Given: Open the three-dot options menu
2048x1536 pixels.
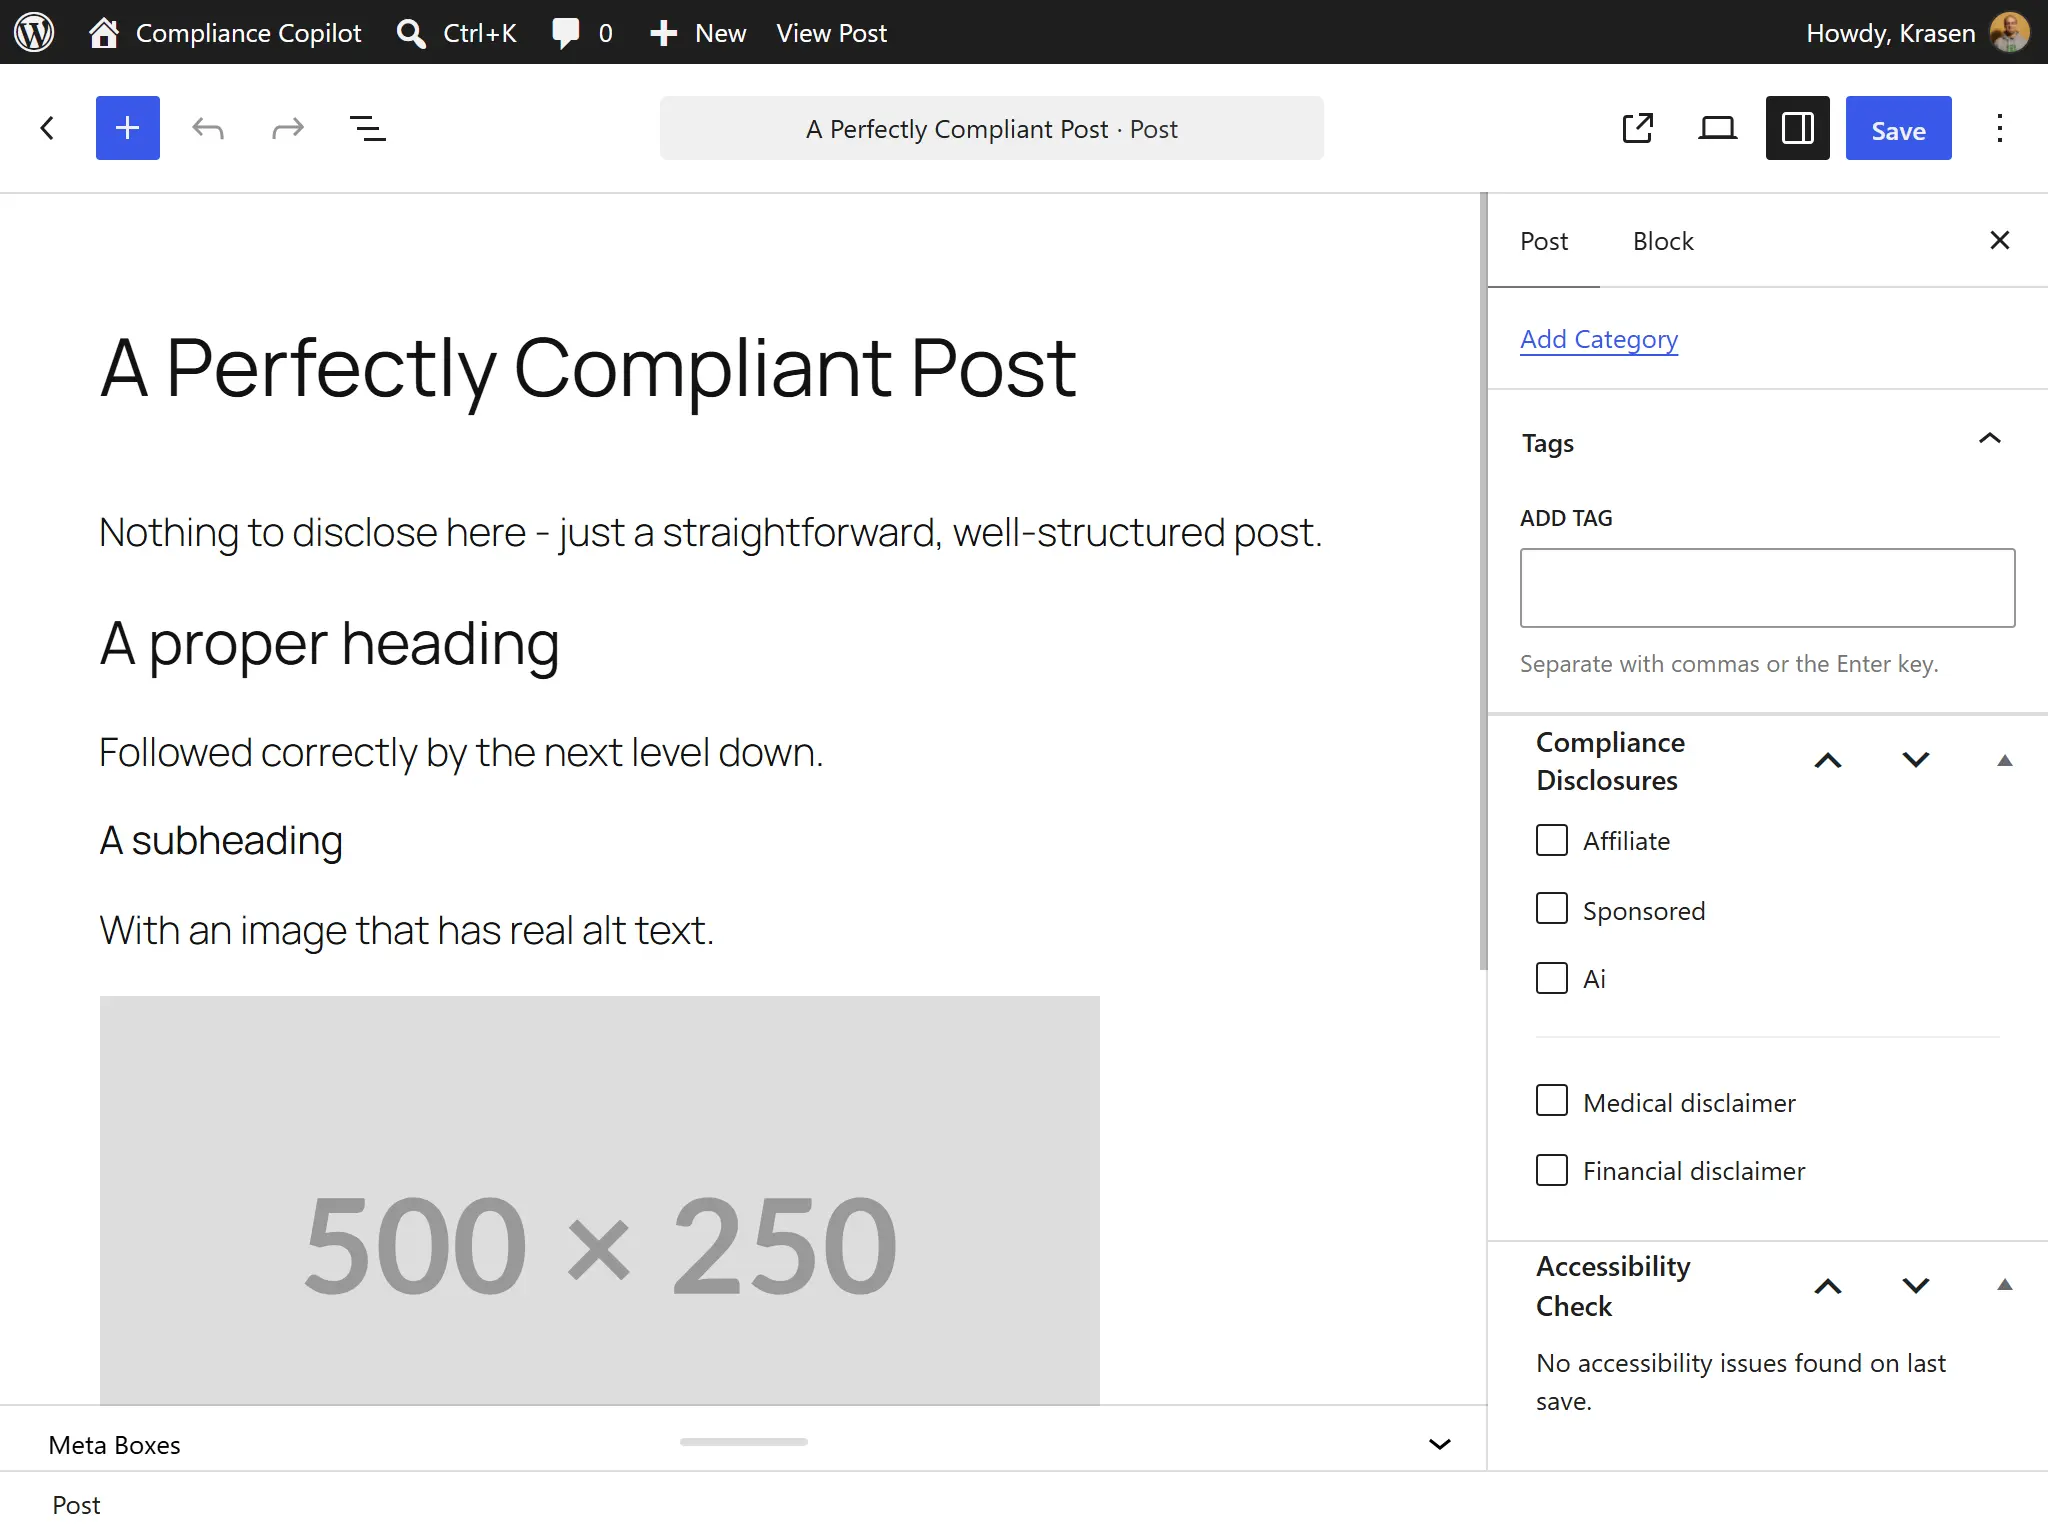Looking at the screenshot, I should pyautogui.click(x=1999, y=128).
